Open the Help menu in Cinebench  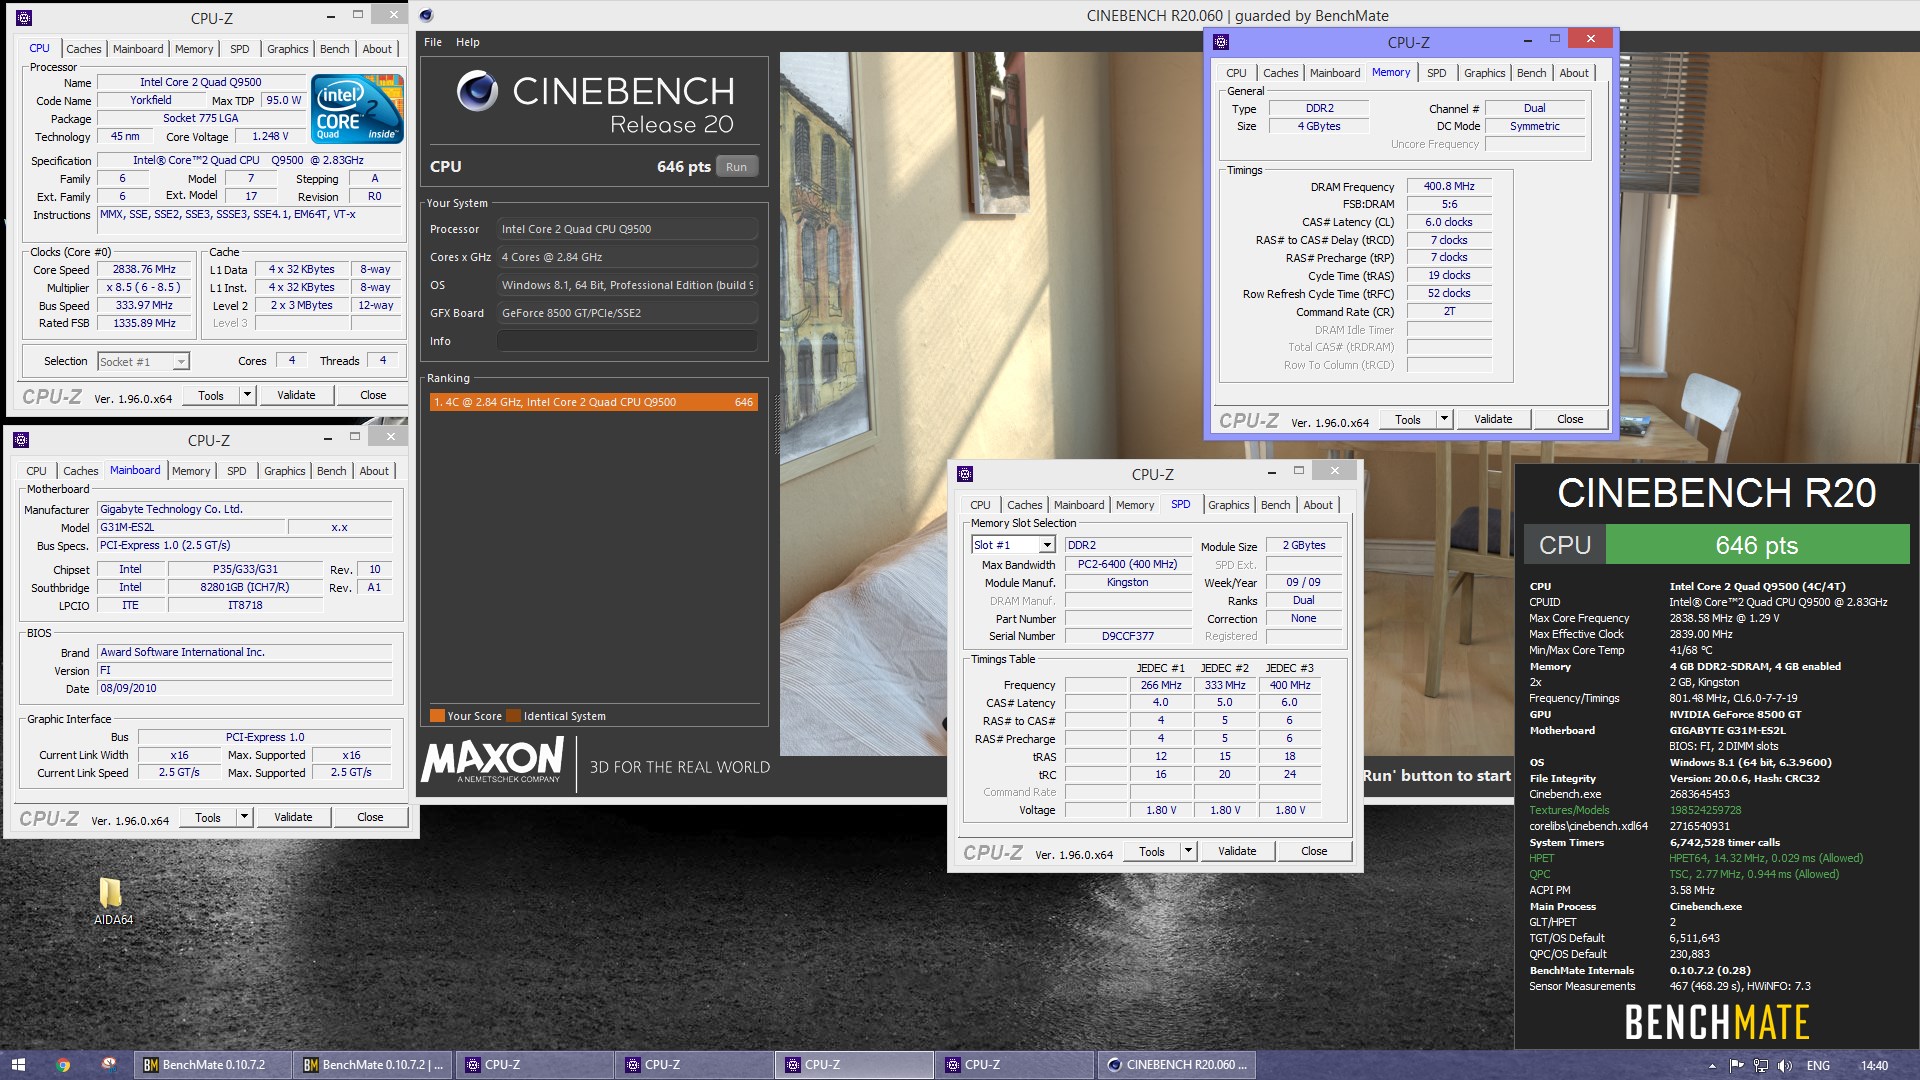[x=468, y=42]
